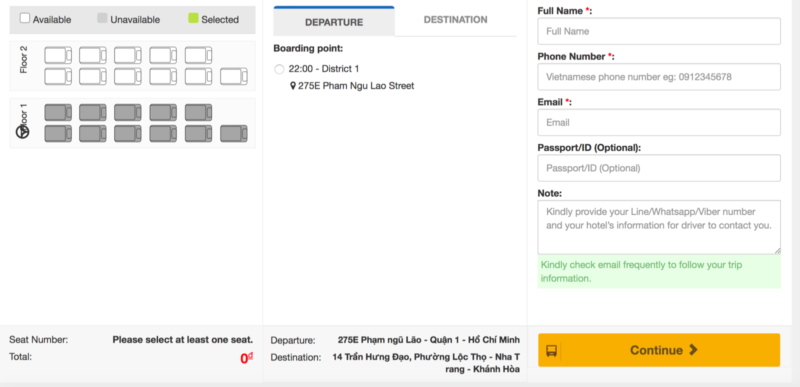800x387 pixels.
Task: Click third unavailable seat in Floor 1 lower row
Action: pos(128,134)
